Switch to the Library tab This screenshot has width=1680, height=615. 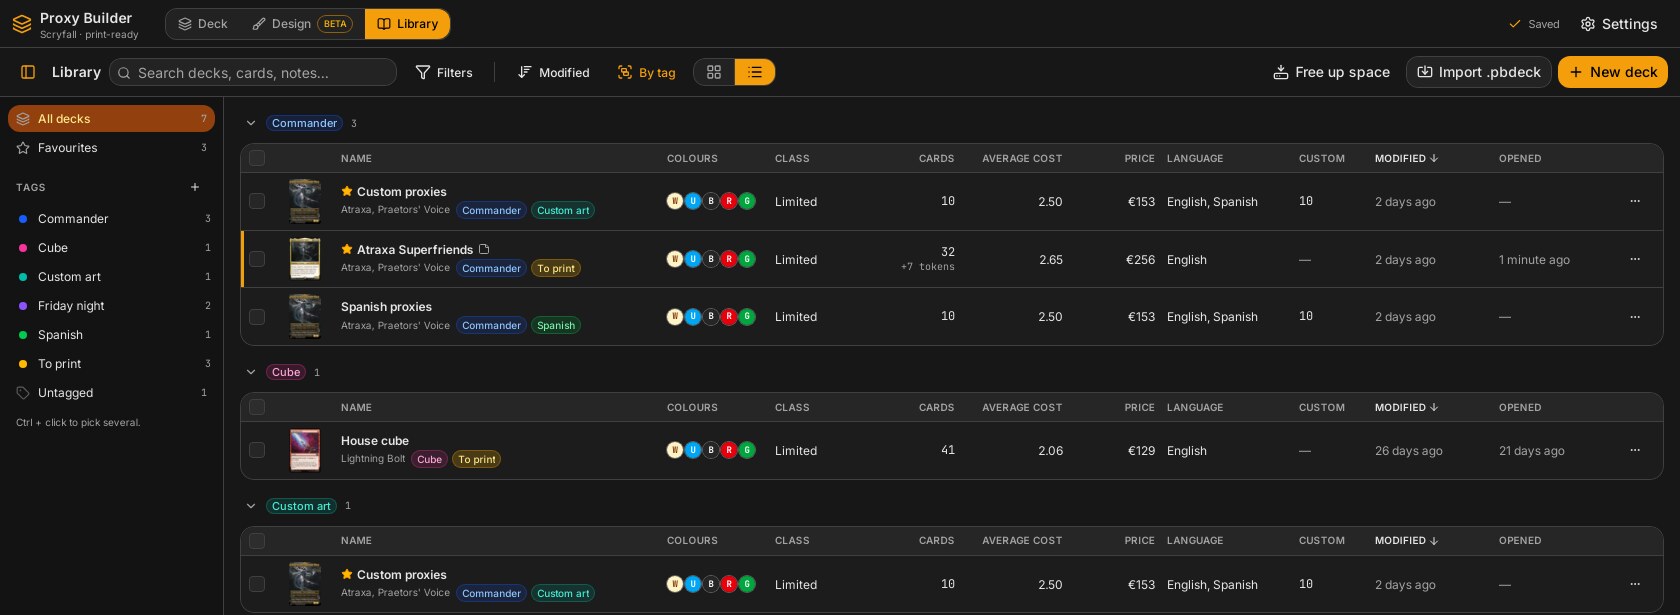(x=407, y=24)
